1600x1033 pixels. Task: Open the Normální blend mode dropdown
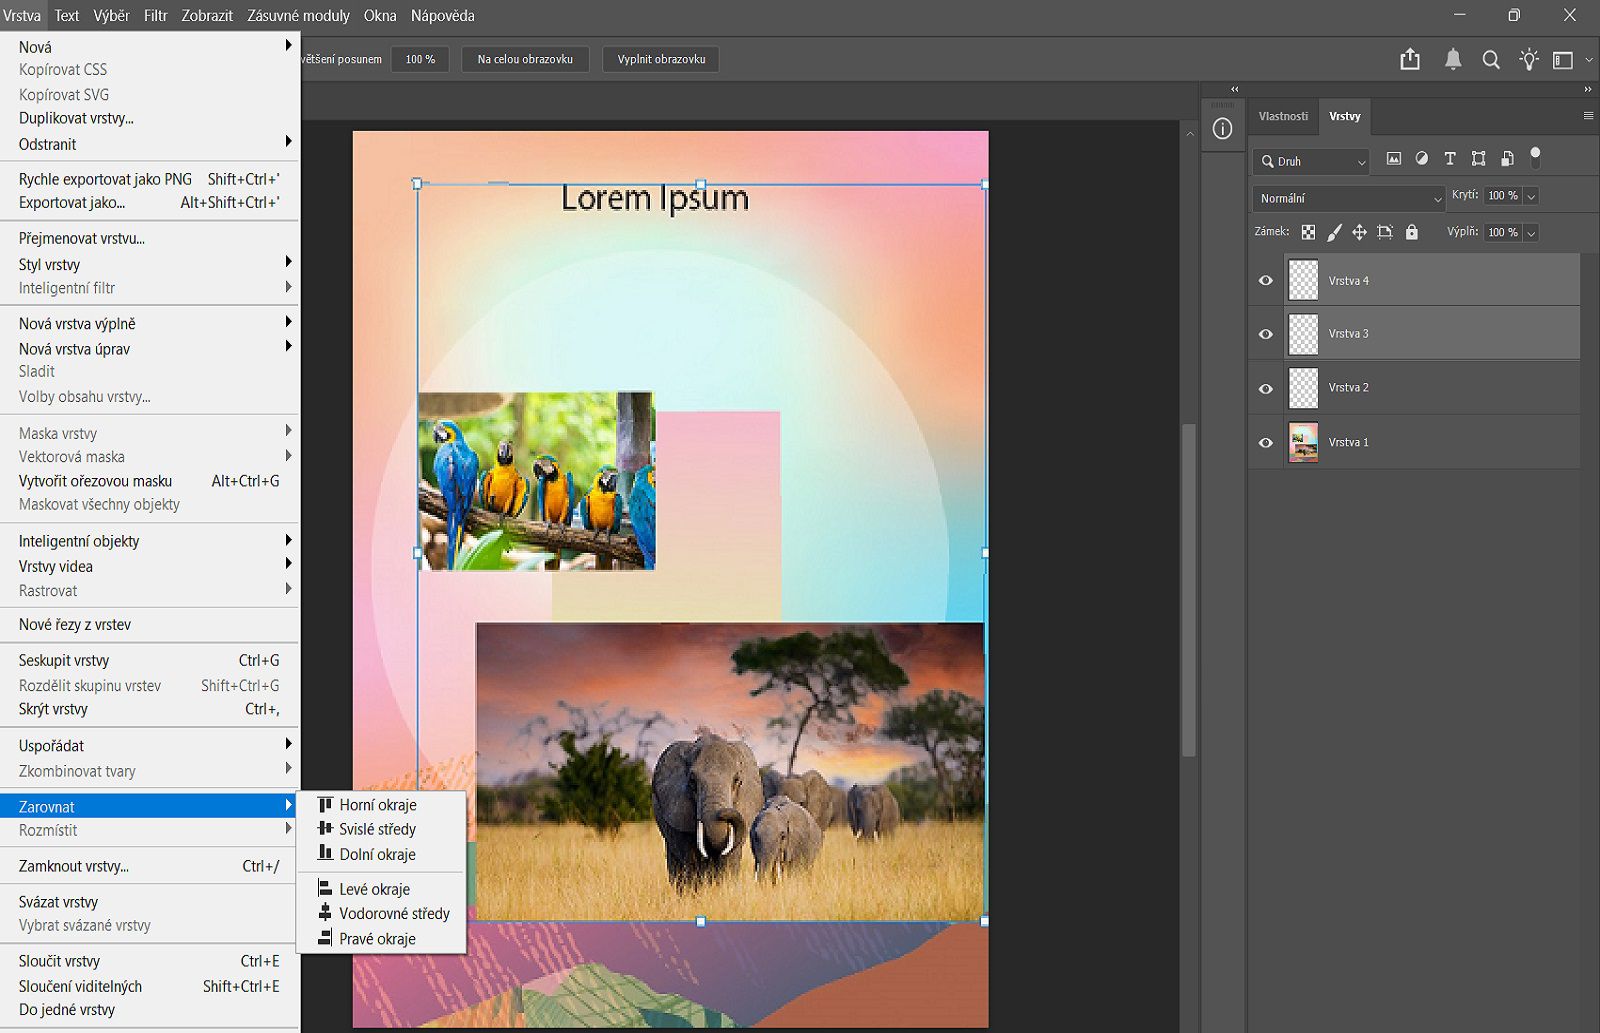click(x=1348, y=198)
